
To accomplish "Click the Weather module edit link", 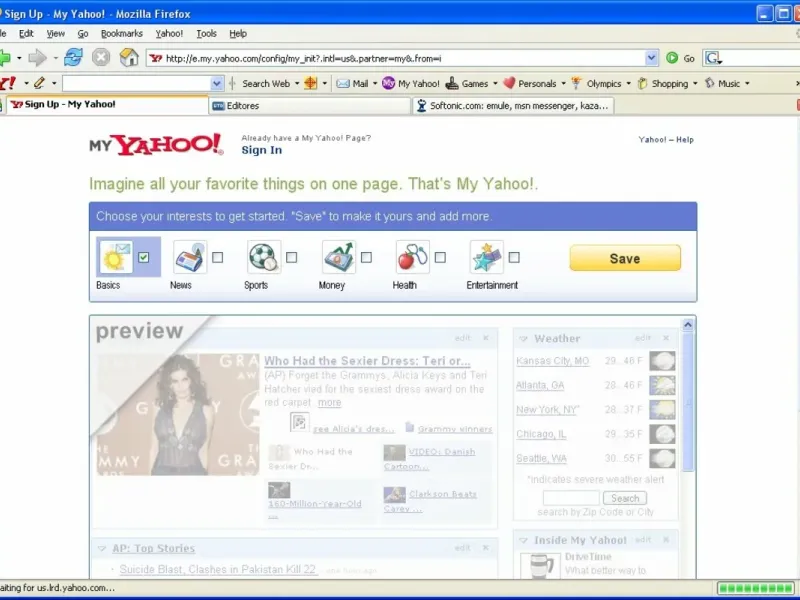I will point(642,338).
